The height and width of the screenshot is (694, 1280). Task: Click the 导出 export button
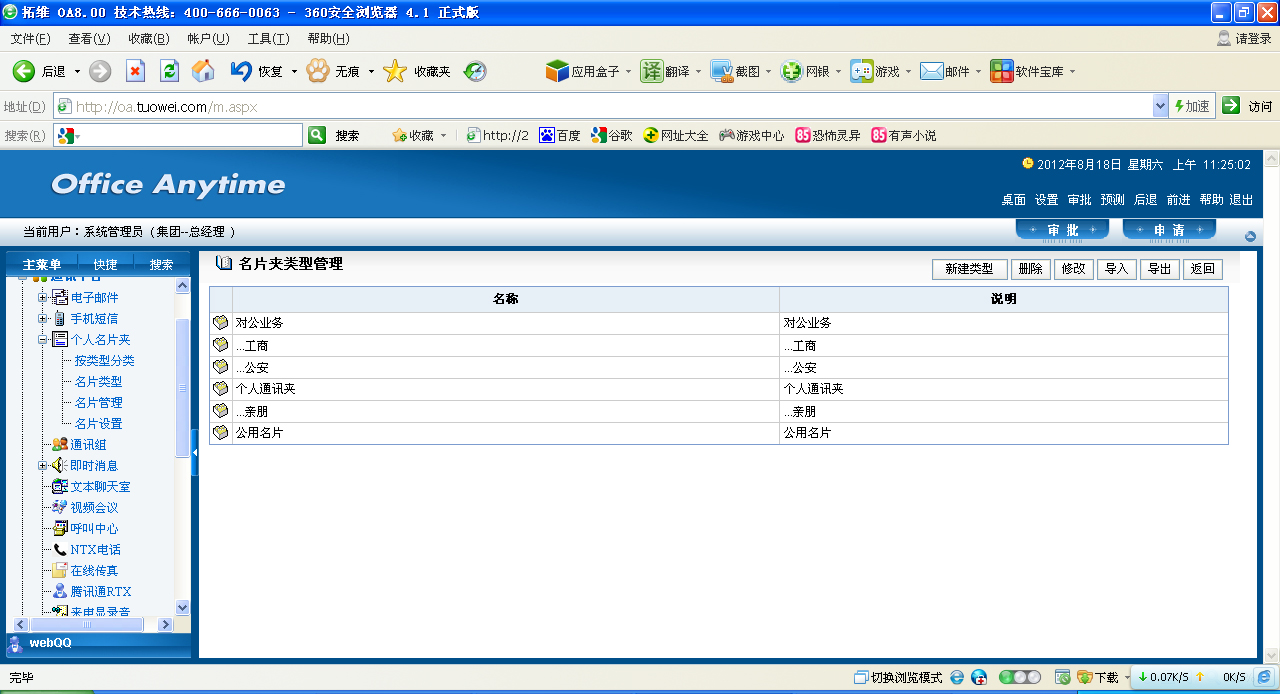click(1159, 269)
